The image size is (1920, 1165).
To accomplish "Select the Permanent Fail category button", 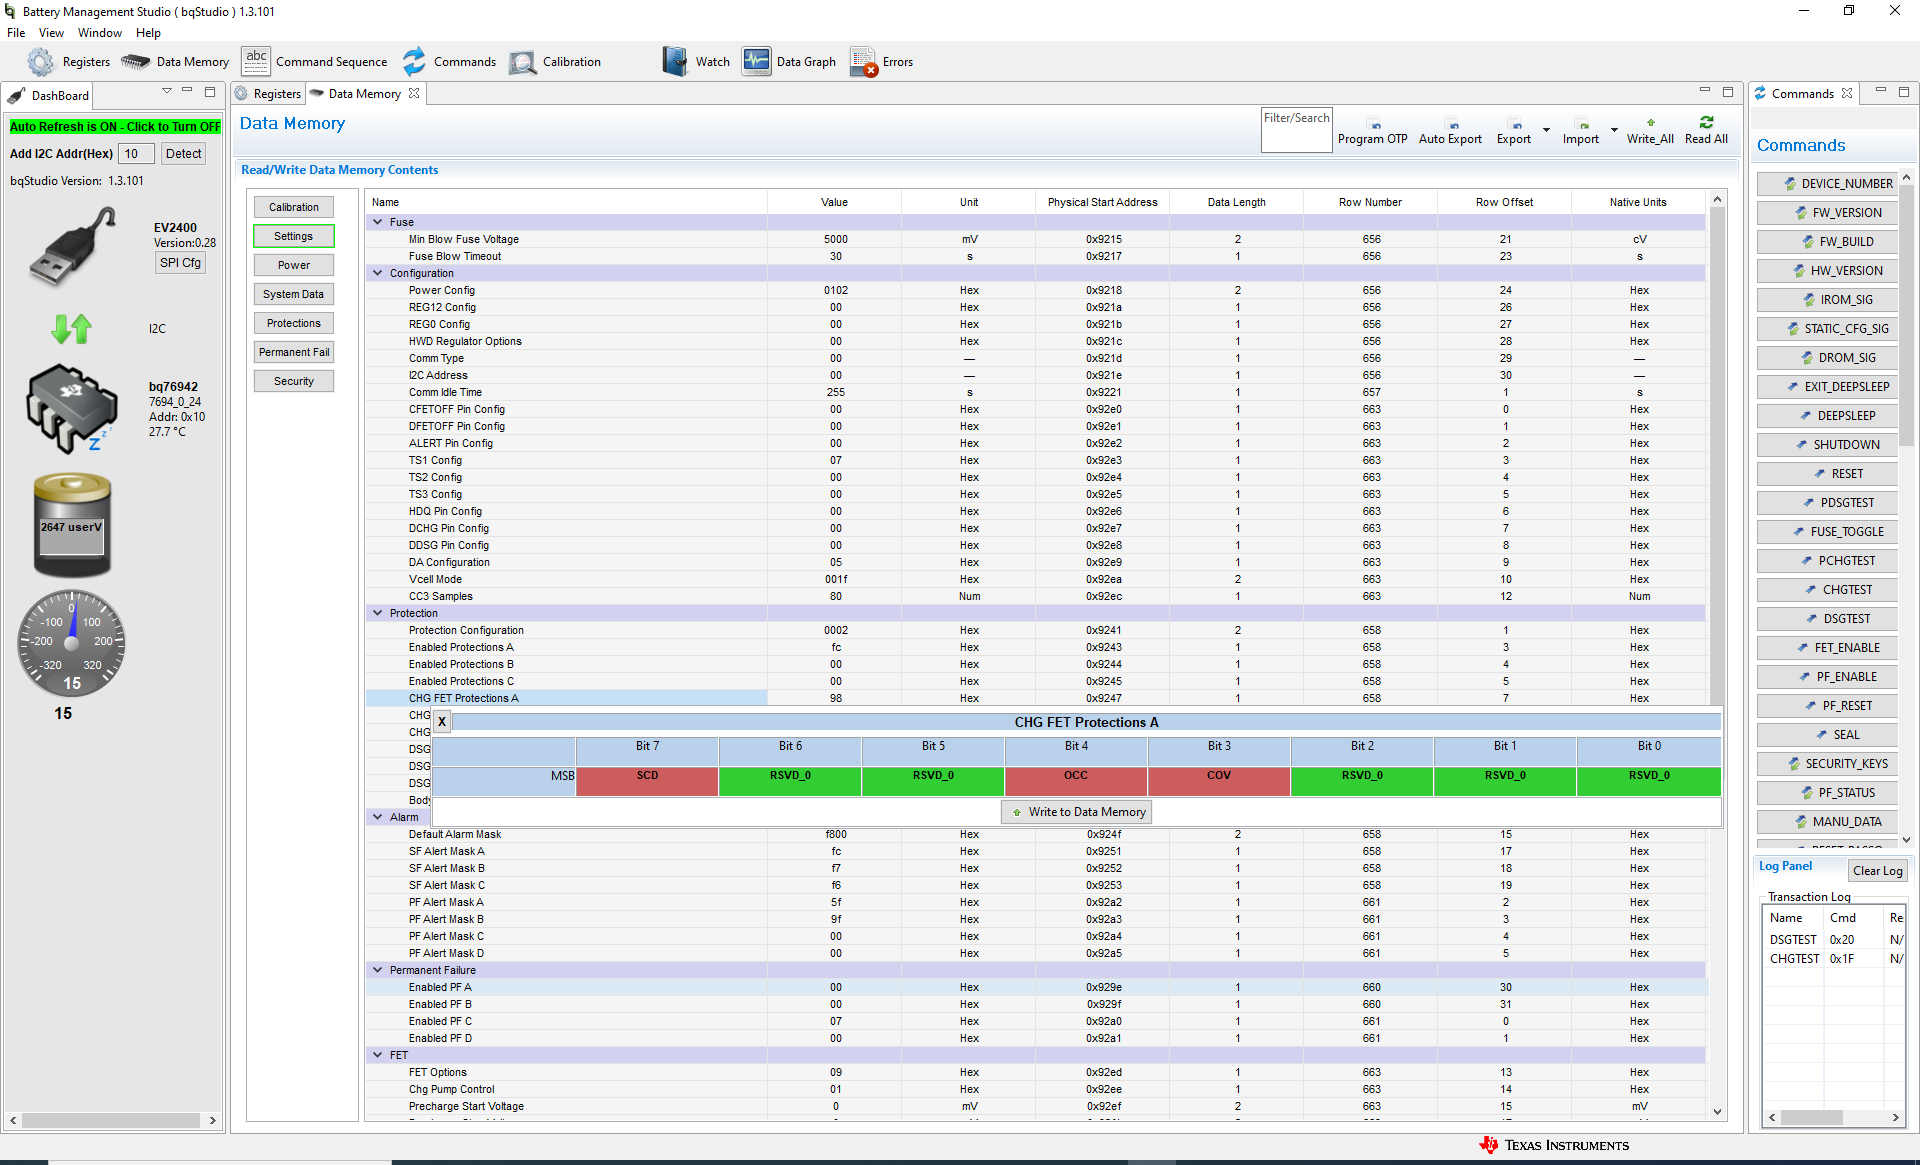I will click(294, 352).
